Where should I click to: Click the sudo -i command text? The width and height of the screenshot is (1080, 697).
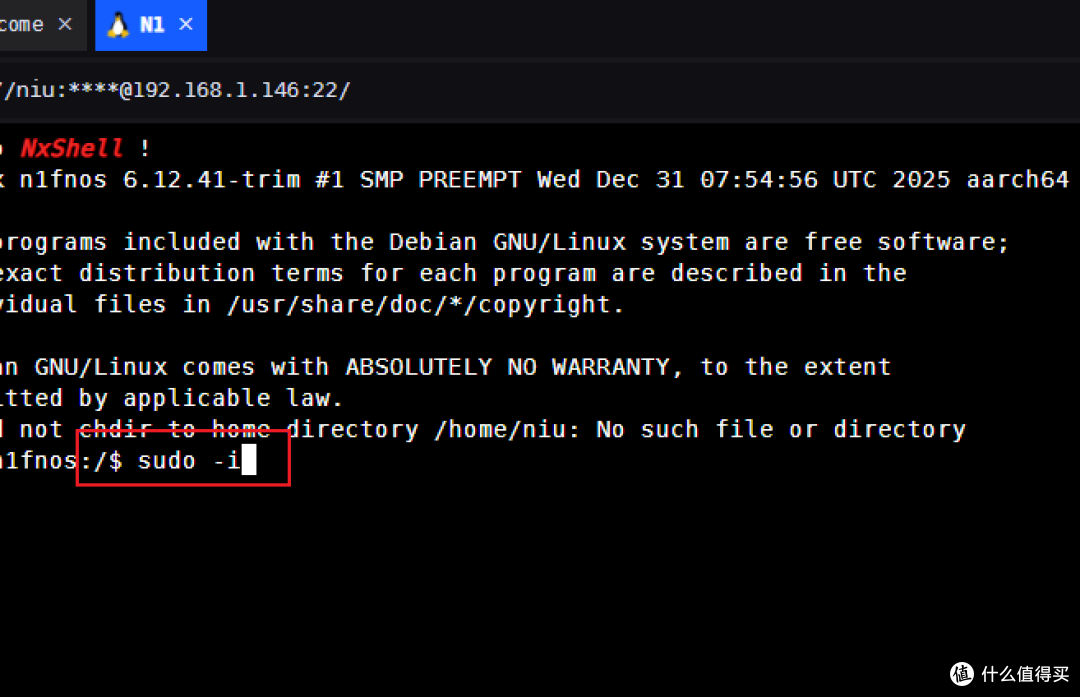[189, 460]
